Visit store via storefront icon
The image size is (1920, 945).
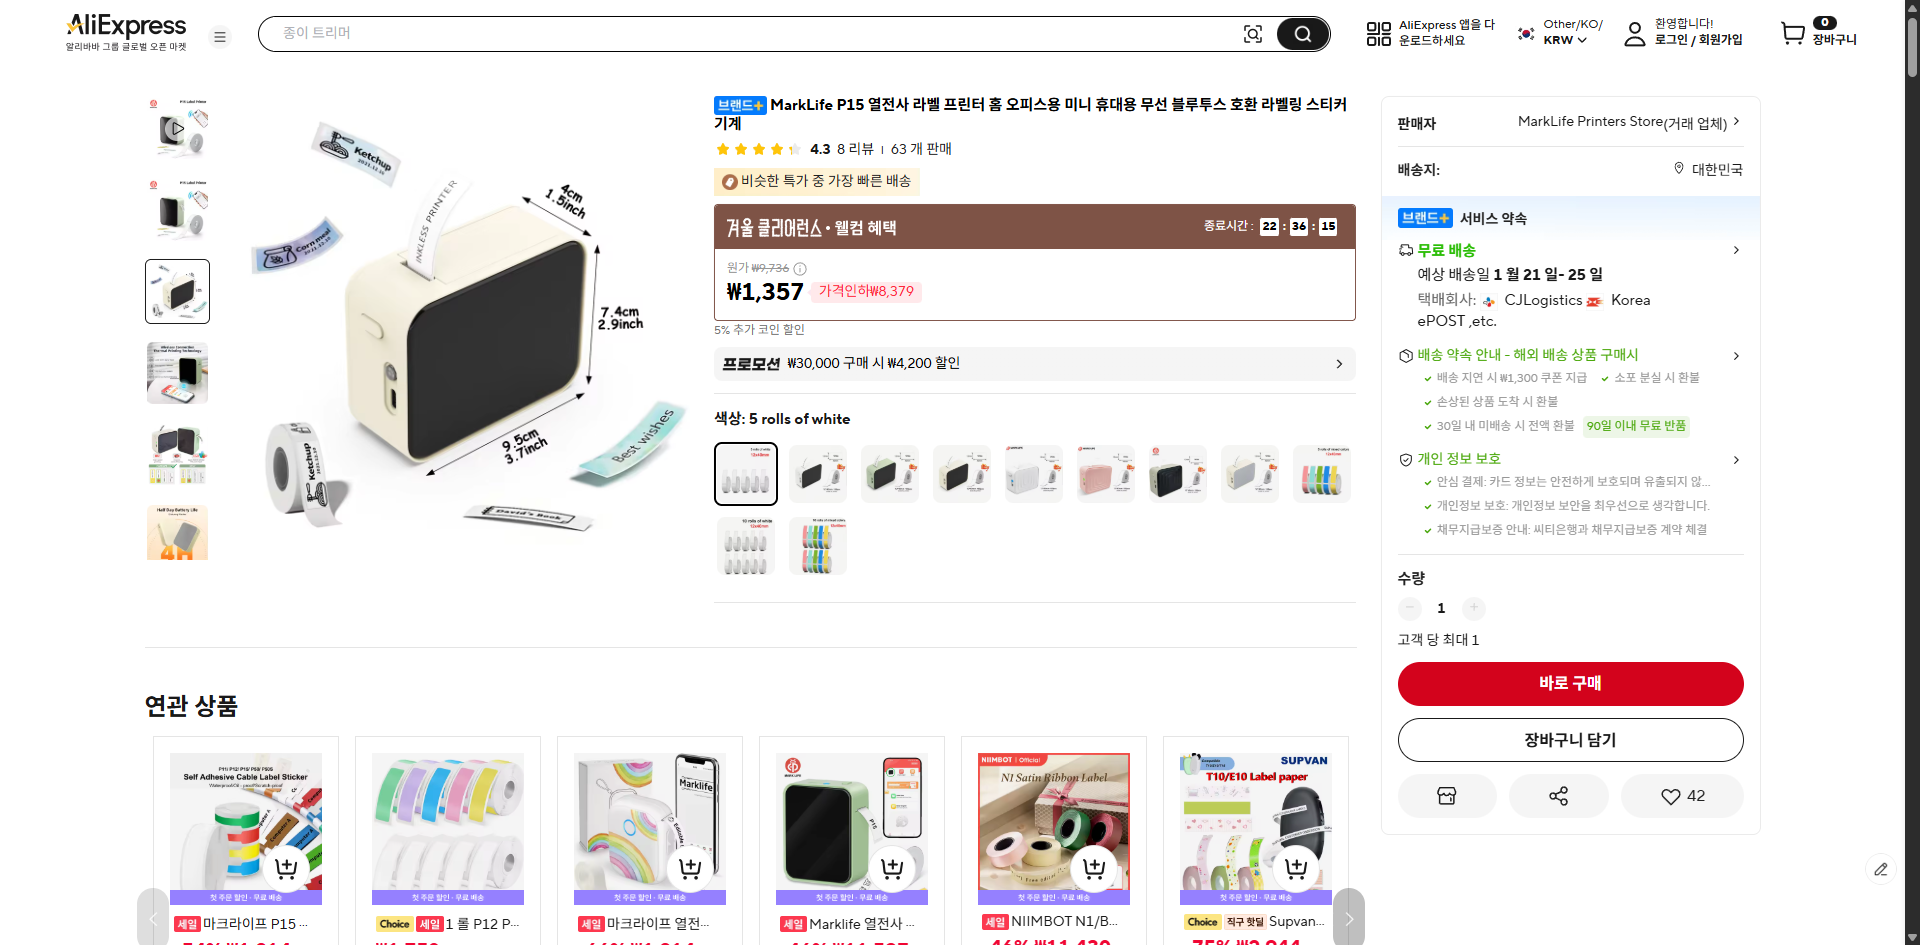[1446, 796]
